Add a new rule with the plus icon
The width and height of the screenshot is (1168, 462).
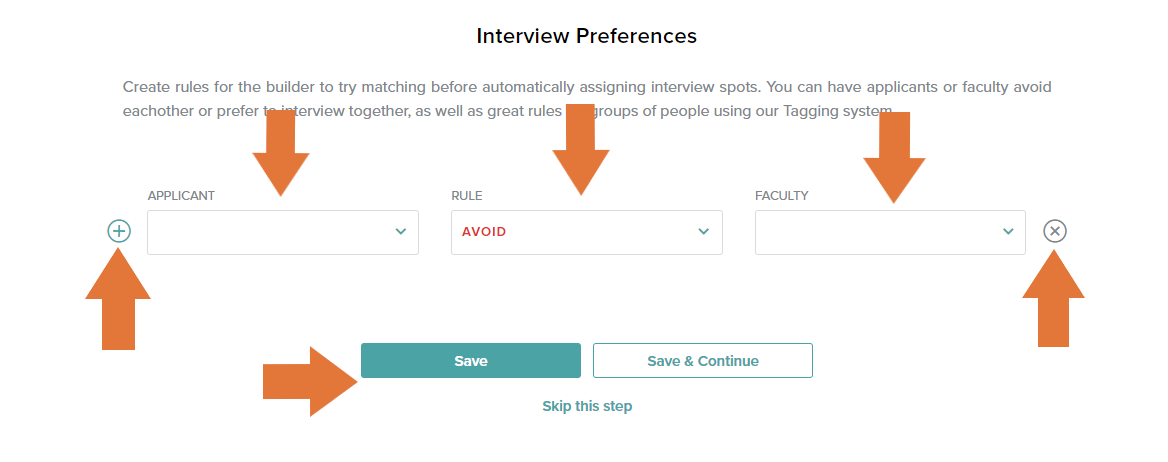[119, 231]
